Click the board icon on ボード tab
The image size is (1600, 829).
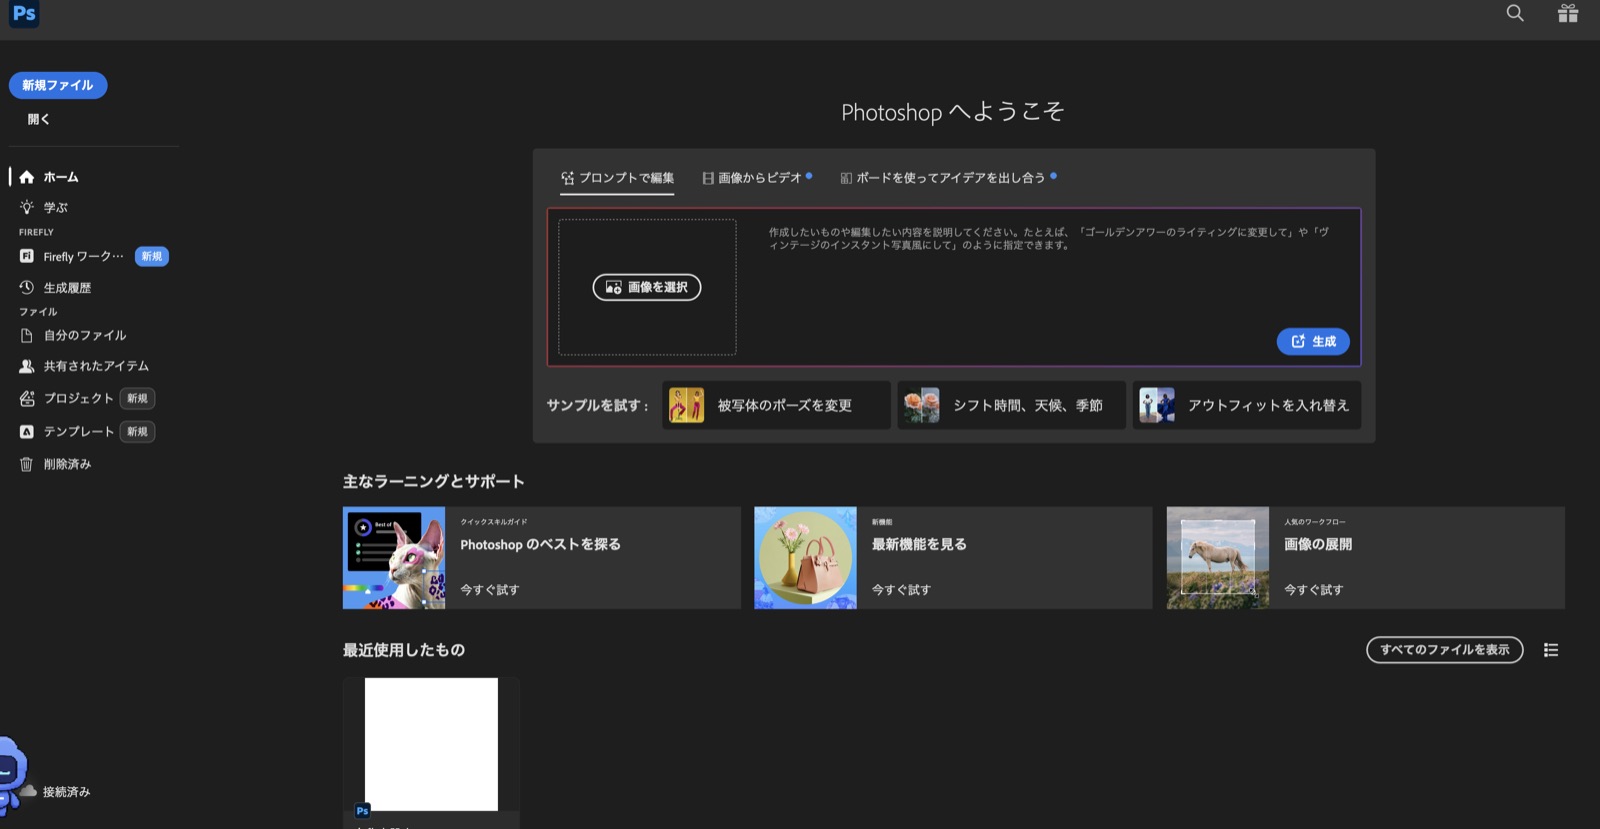pyautogui.click(x=846, y=178)
